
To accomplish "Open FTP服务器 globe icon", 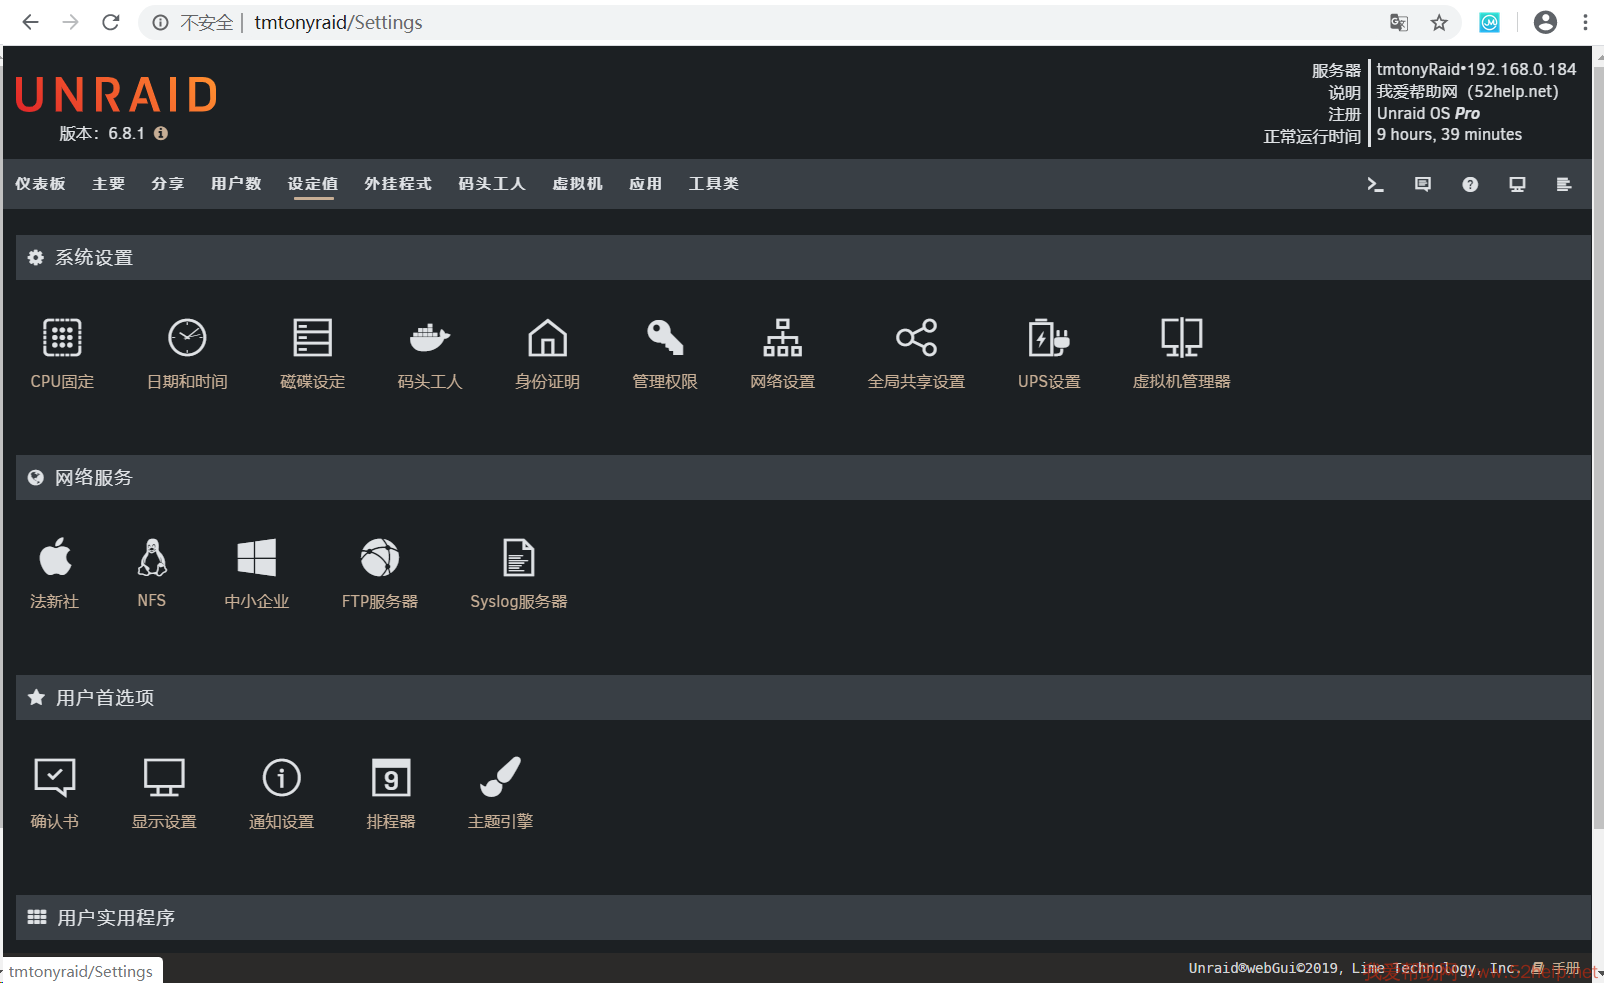I will click(379, 558).
